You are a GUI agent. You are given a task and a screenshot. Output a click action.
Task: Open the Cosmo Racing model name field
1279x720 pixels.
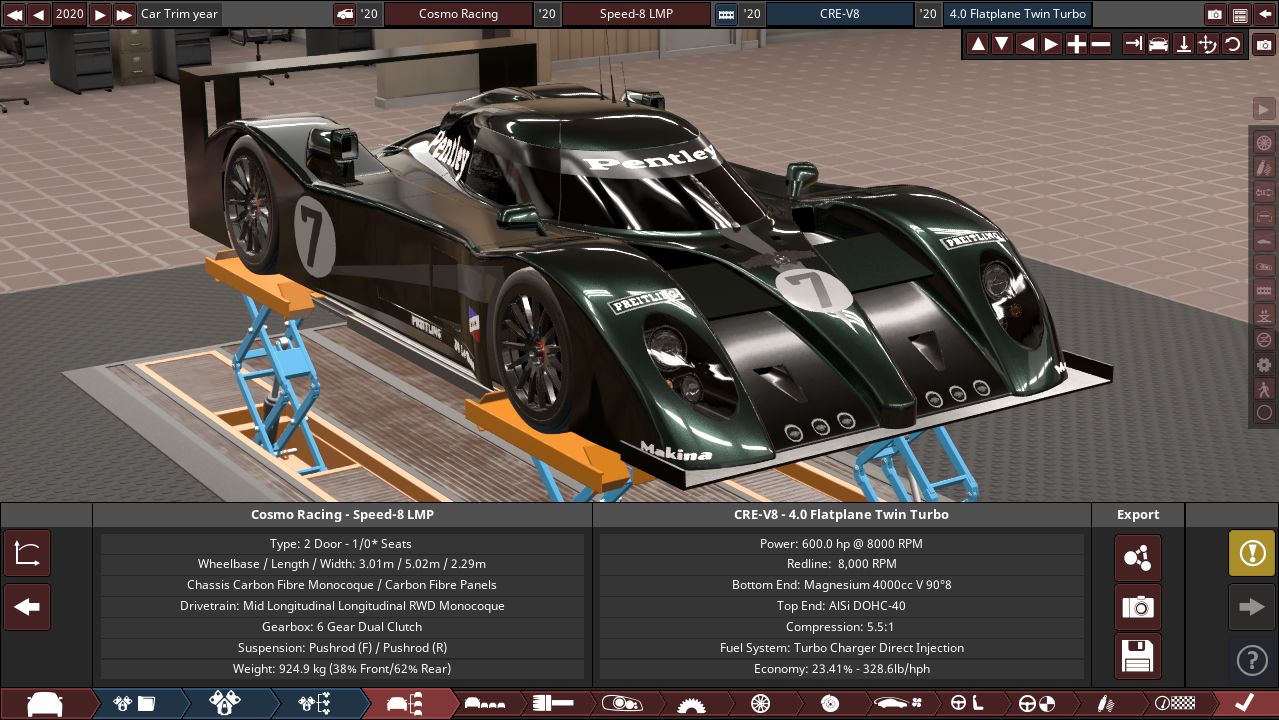pos(458,14)
